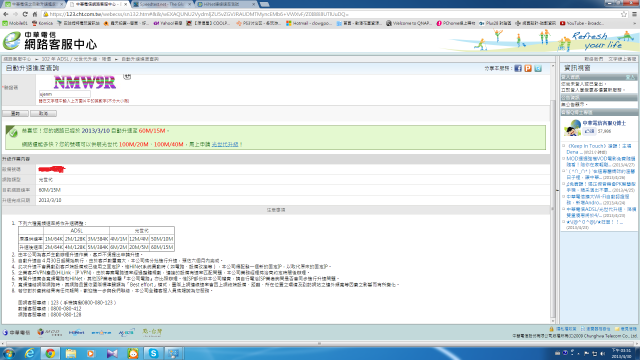
Task: Click the Chunghwa Telecom e-logo
Action: pyautogui.click(x=12, y=41)
